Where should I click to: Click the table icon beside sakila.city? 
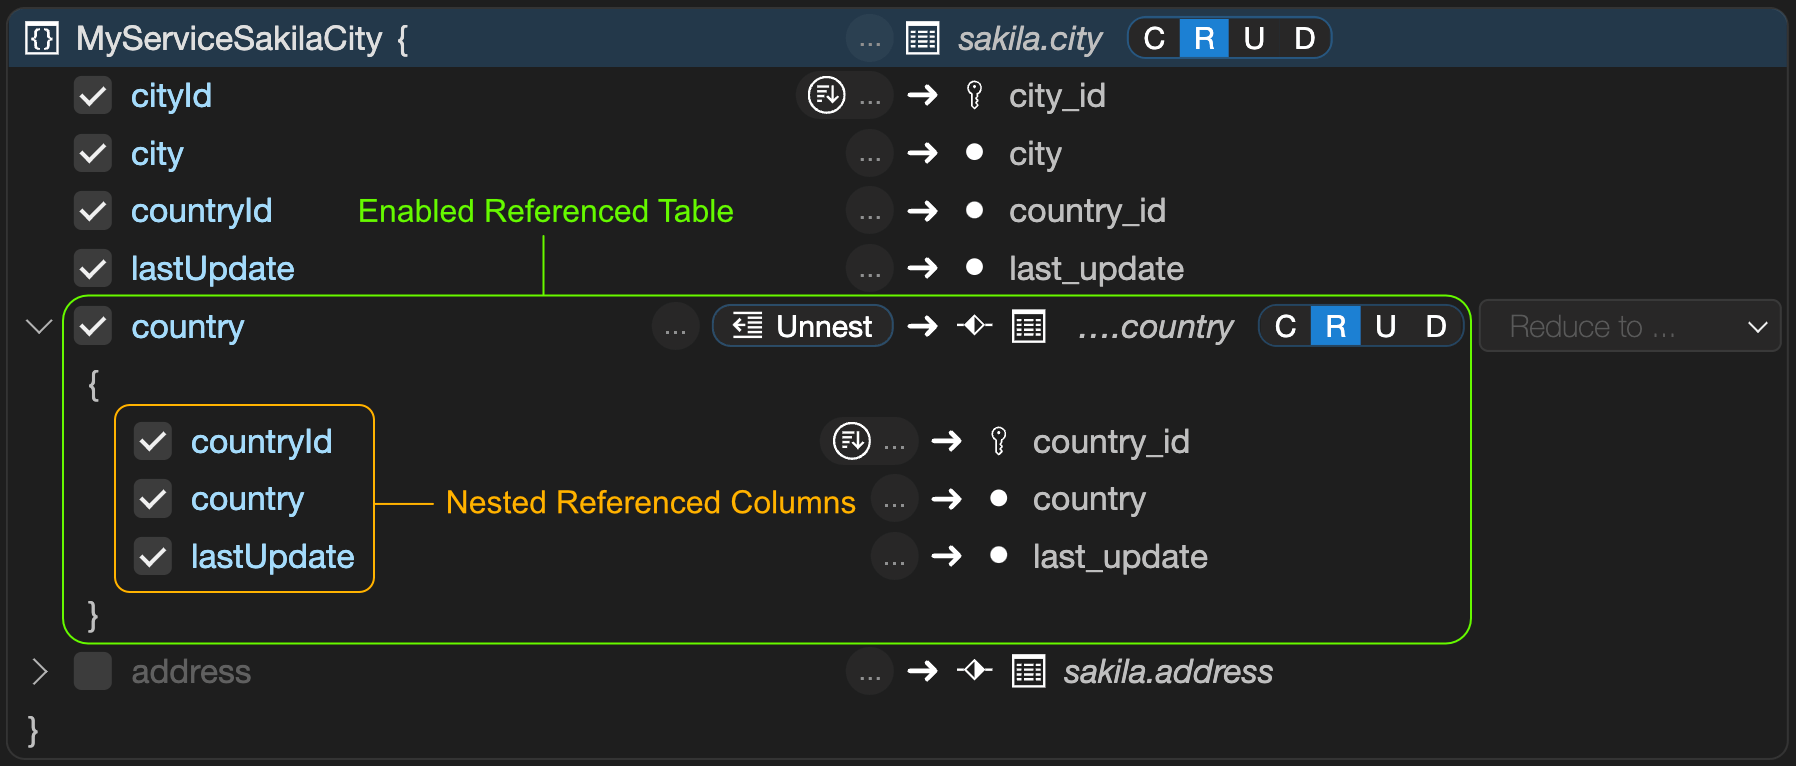point(922,39)
